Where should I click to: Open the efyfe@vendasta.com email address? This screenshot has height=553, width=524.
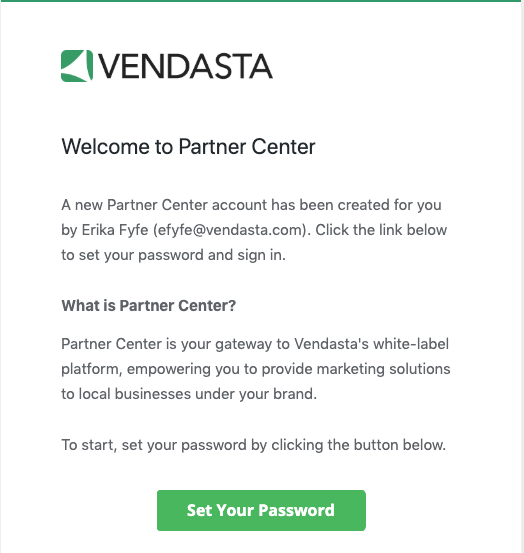pos(232,230)
